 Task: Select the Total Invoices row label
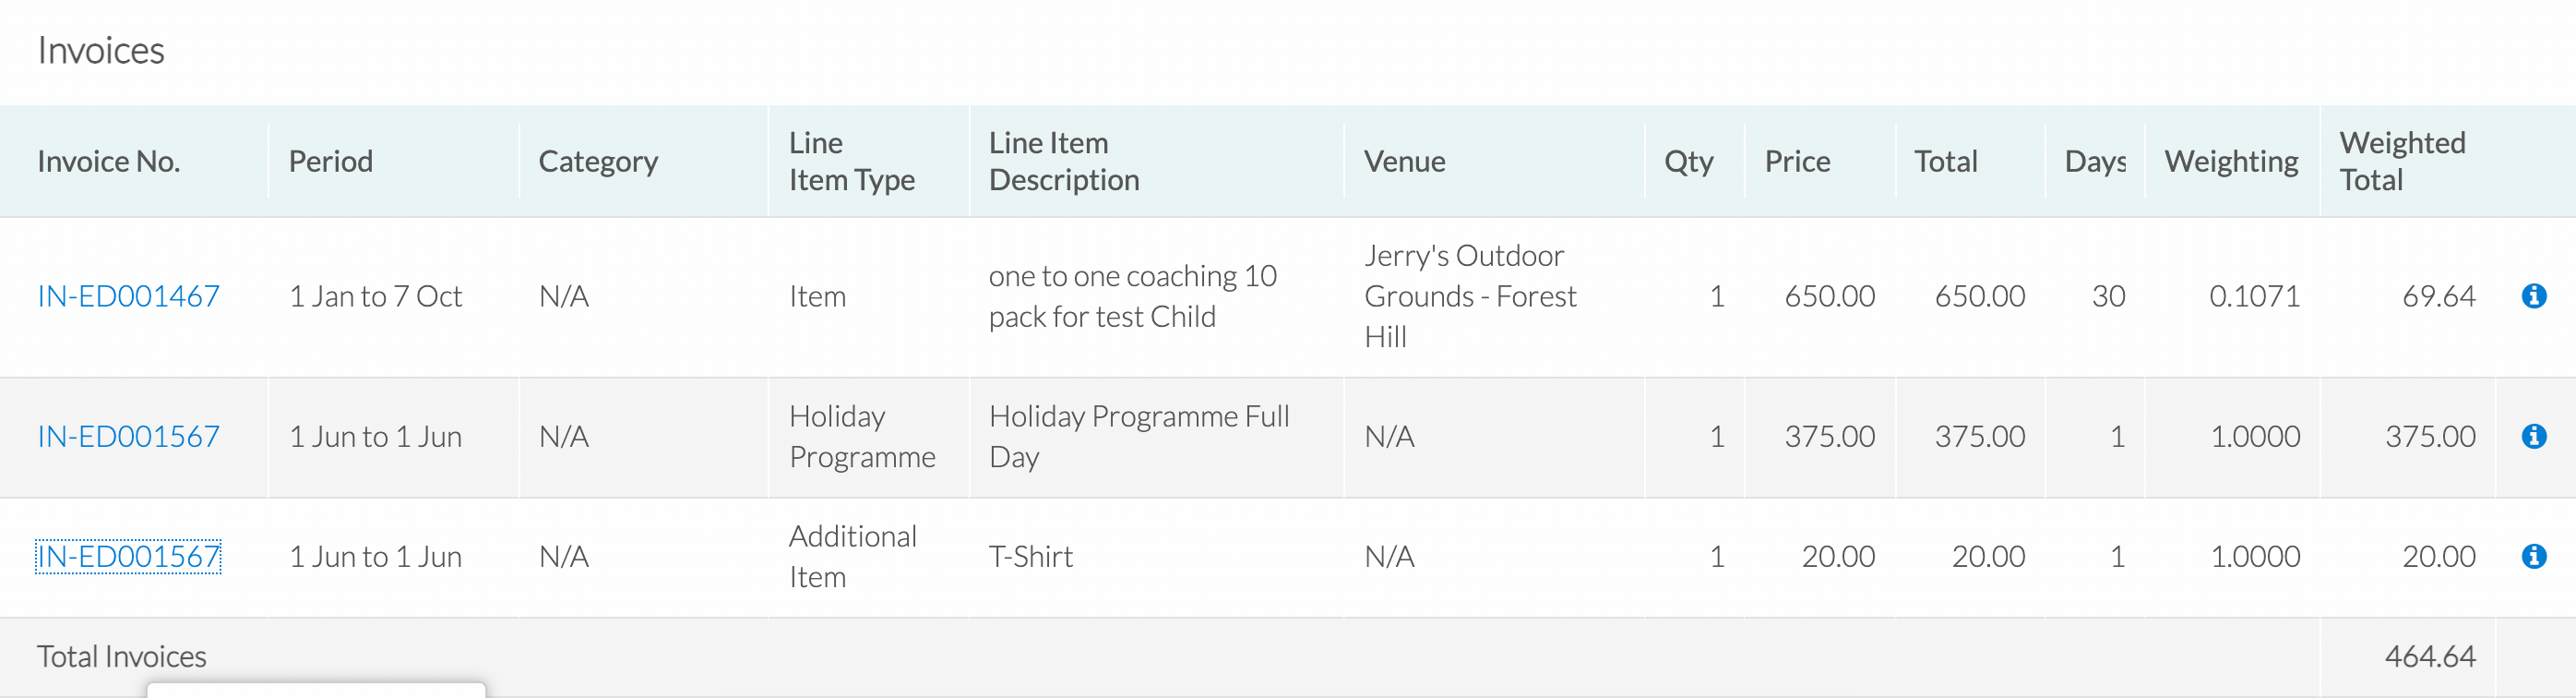tap(122, 656)
